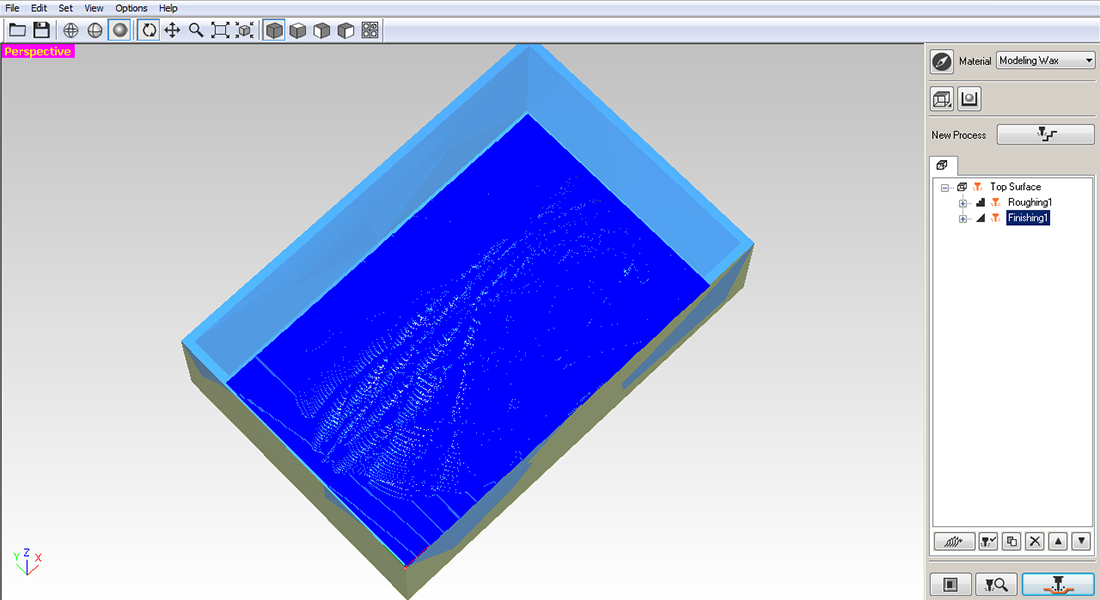1100x600 pixels.
Task: Click the compass icon beside Material
Action: coord(941,61)
